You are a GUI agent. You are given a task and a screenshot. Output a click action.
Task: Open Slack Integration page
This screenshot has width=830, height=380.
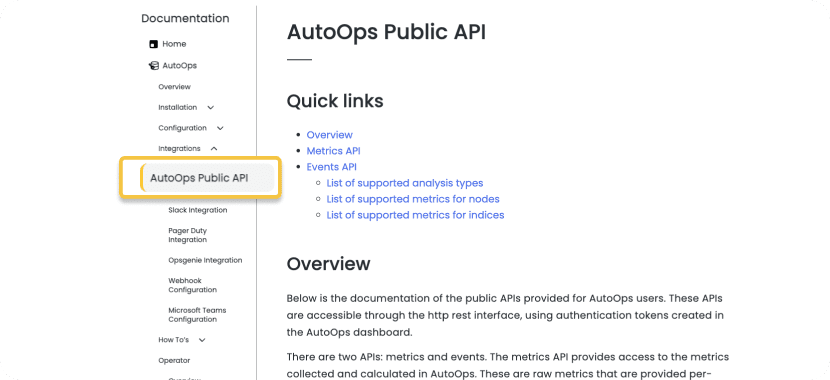tap(197, 210)
